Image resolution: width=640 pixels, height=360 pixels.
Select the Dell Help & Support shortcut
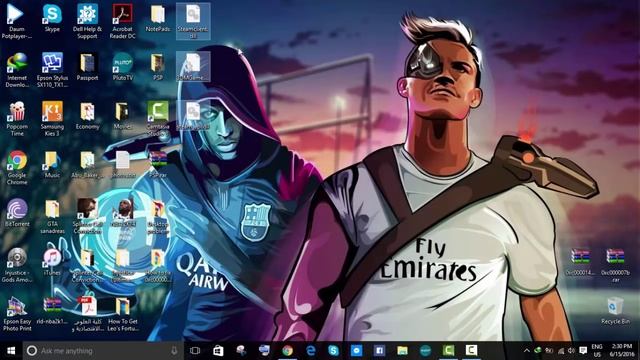87,21
